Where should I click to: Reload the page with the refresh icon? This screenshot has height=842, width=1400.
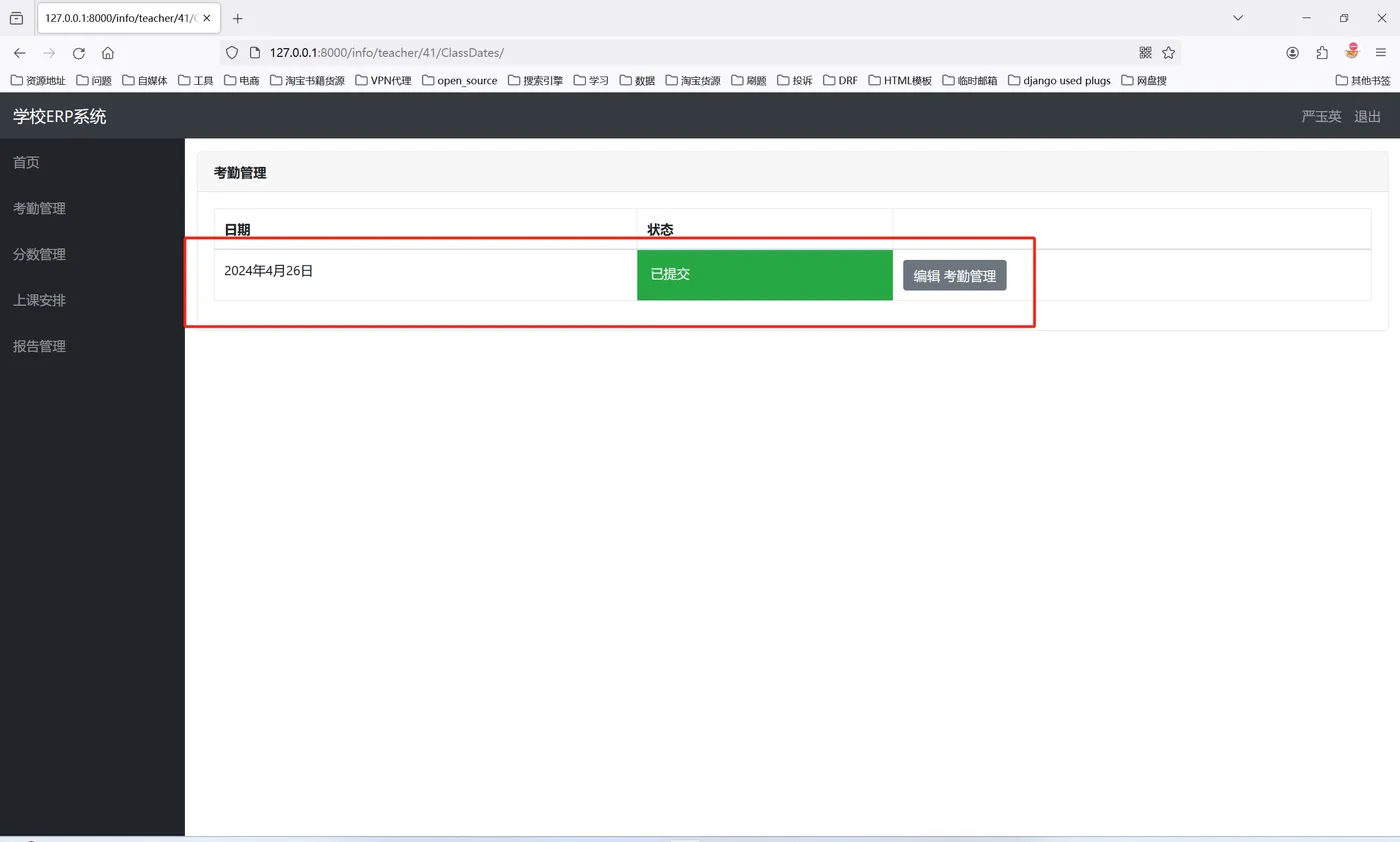click(x=78, y=53)
